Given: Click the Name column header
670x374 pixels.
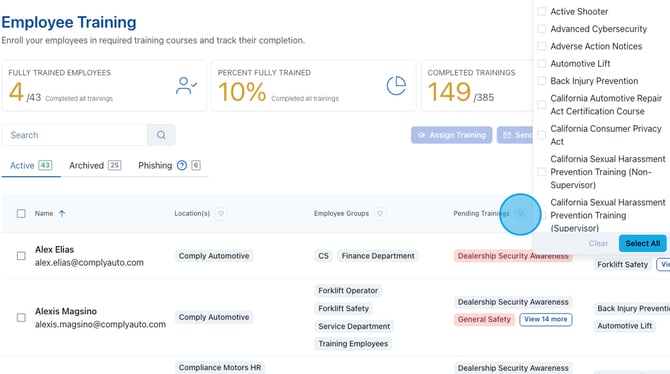Looking at the screenshot, I should [44, 213].
